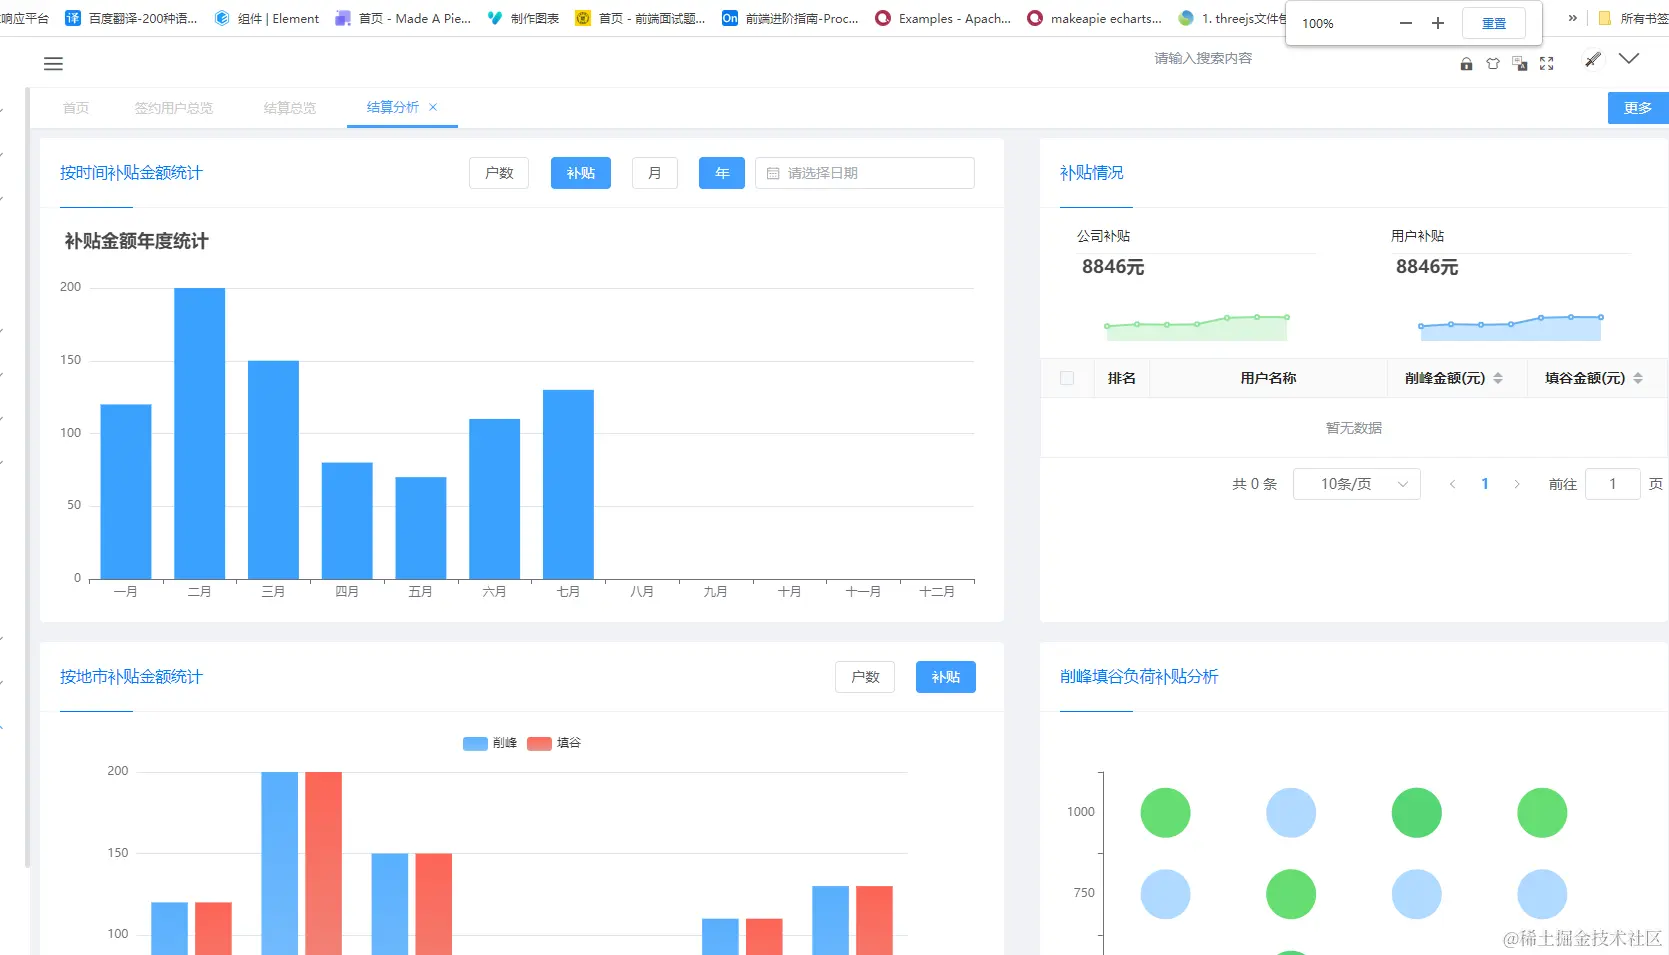Click the calendar icon in date picker
Image resolution: width=1669 pixels, height=955 pixels.
(773, 173)
